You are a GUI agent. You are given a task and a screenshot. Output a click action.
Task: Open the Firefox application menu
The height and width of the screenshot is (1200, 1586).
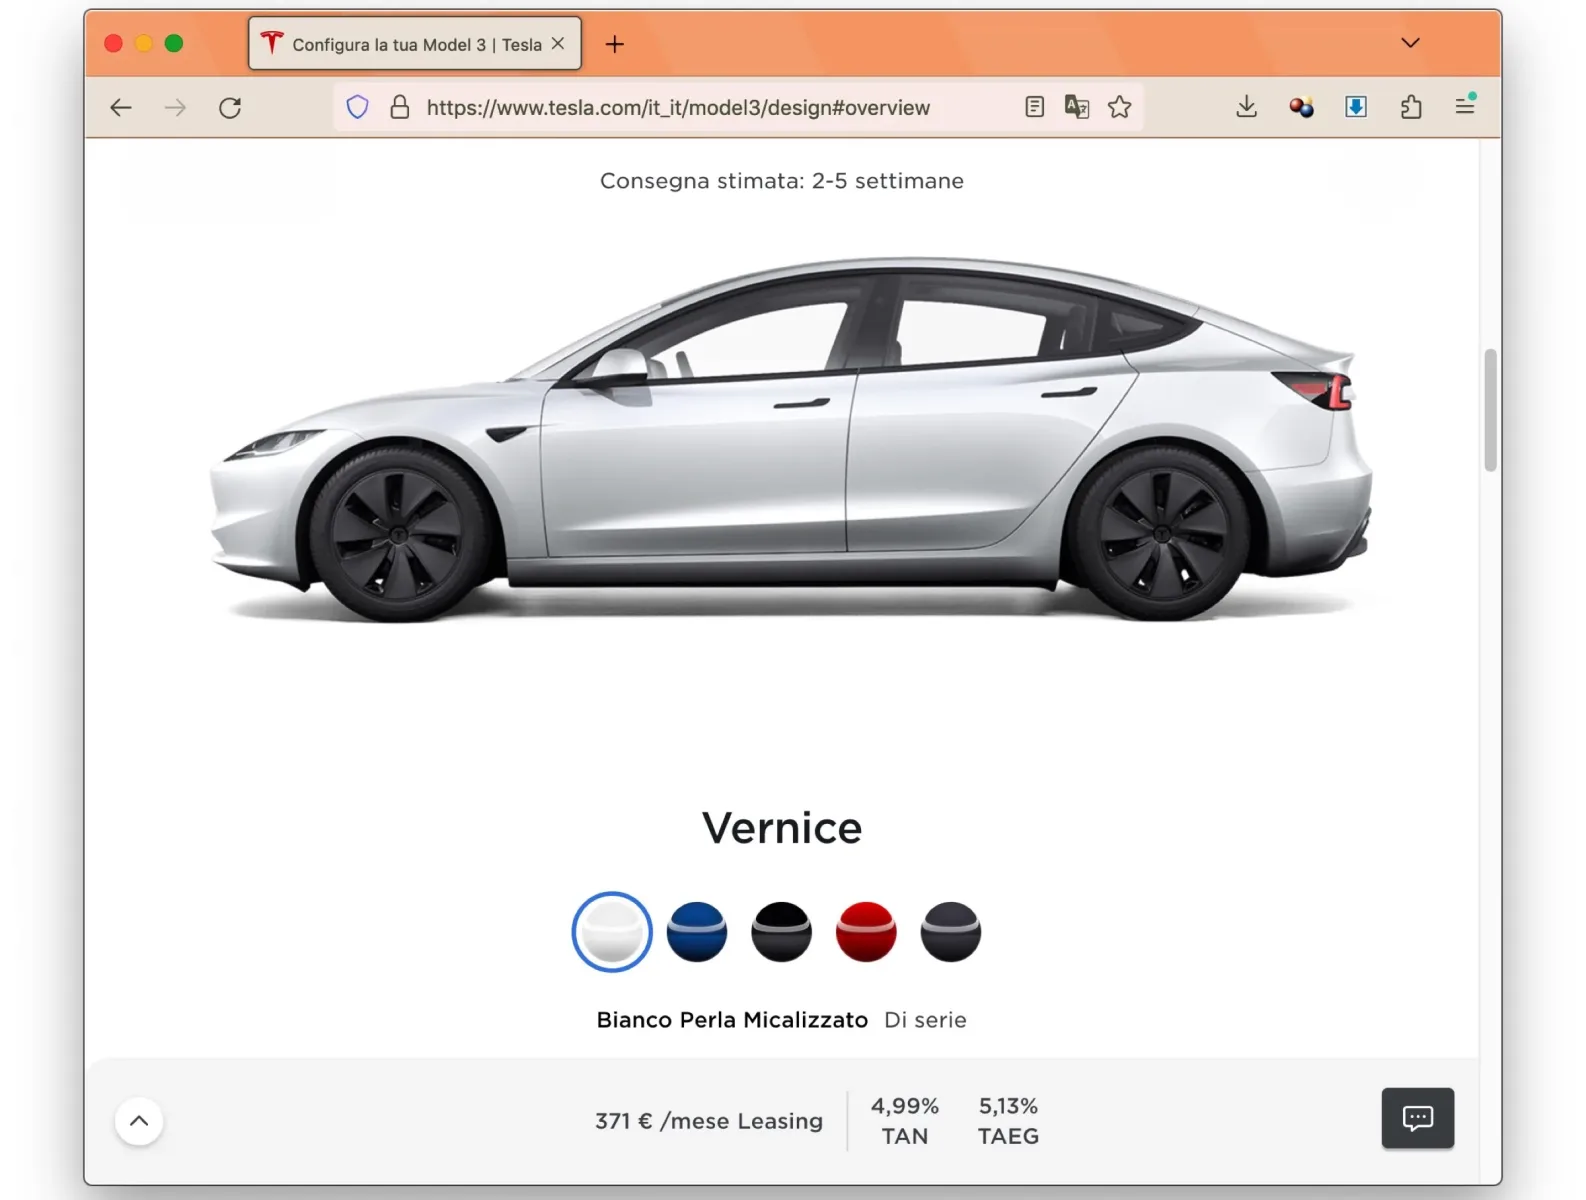(x=1465, y=105)
